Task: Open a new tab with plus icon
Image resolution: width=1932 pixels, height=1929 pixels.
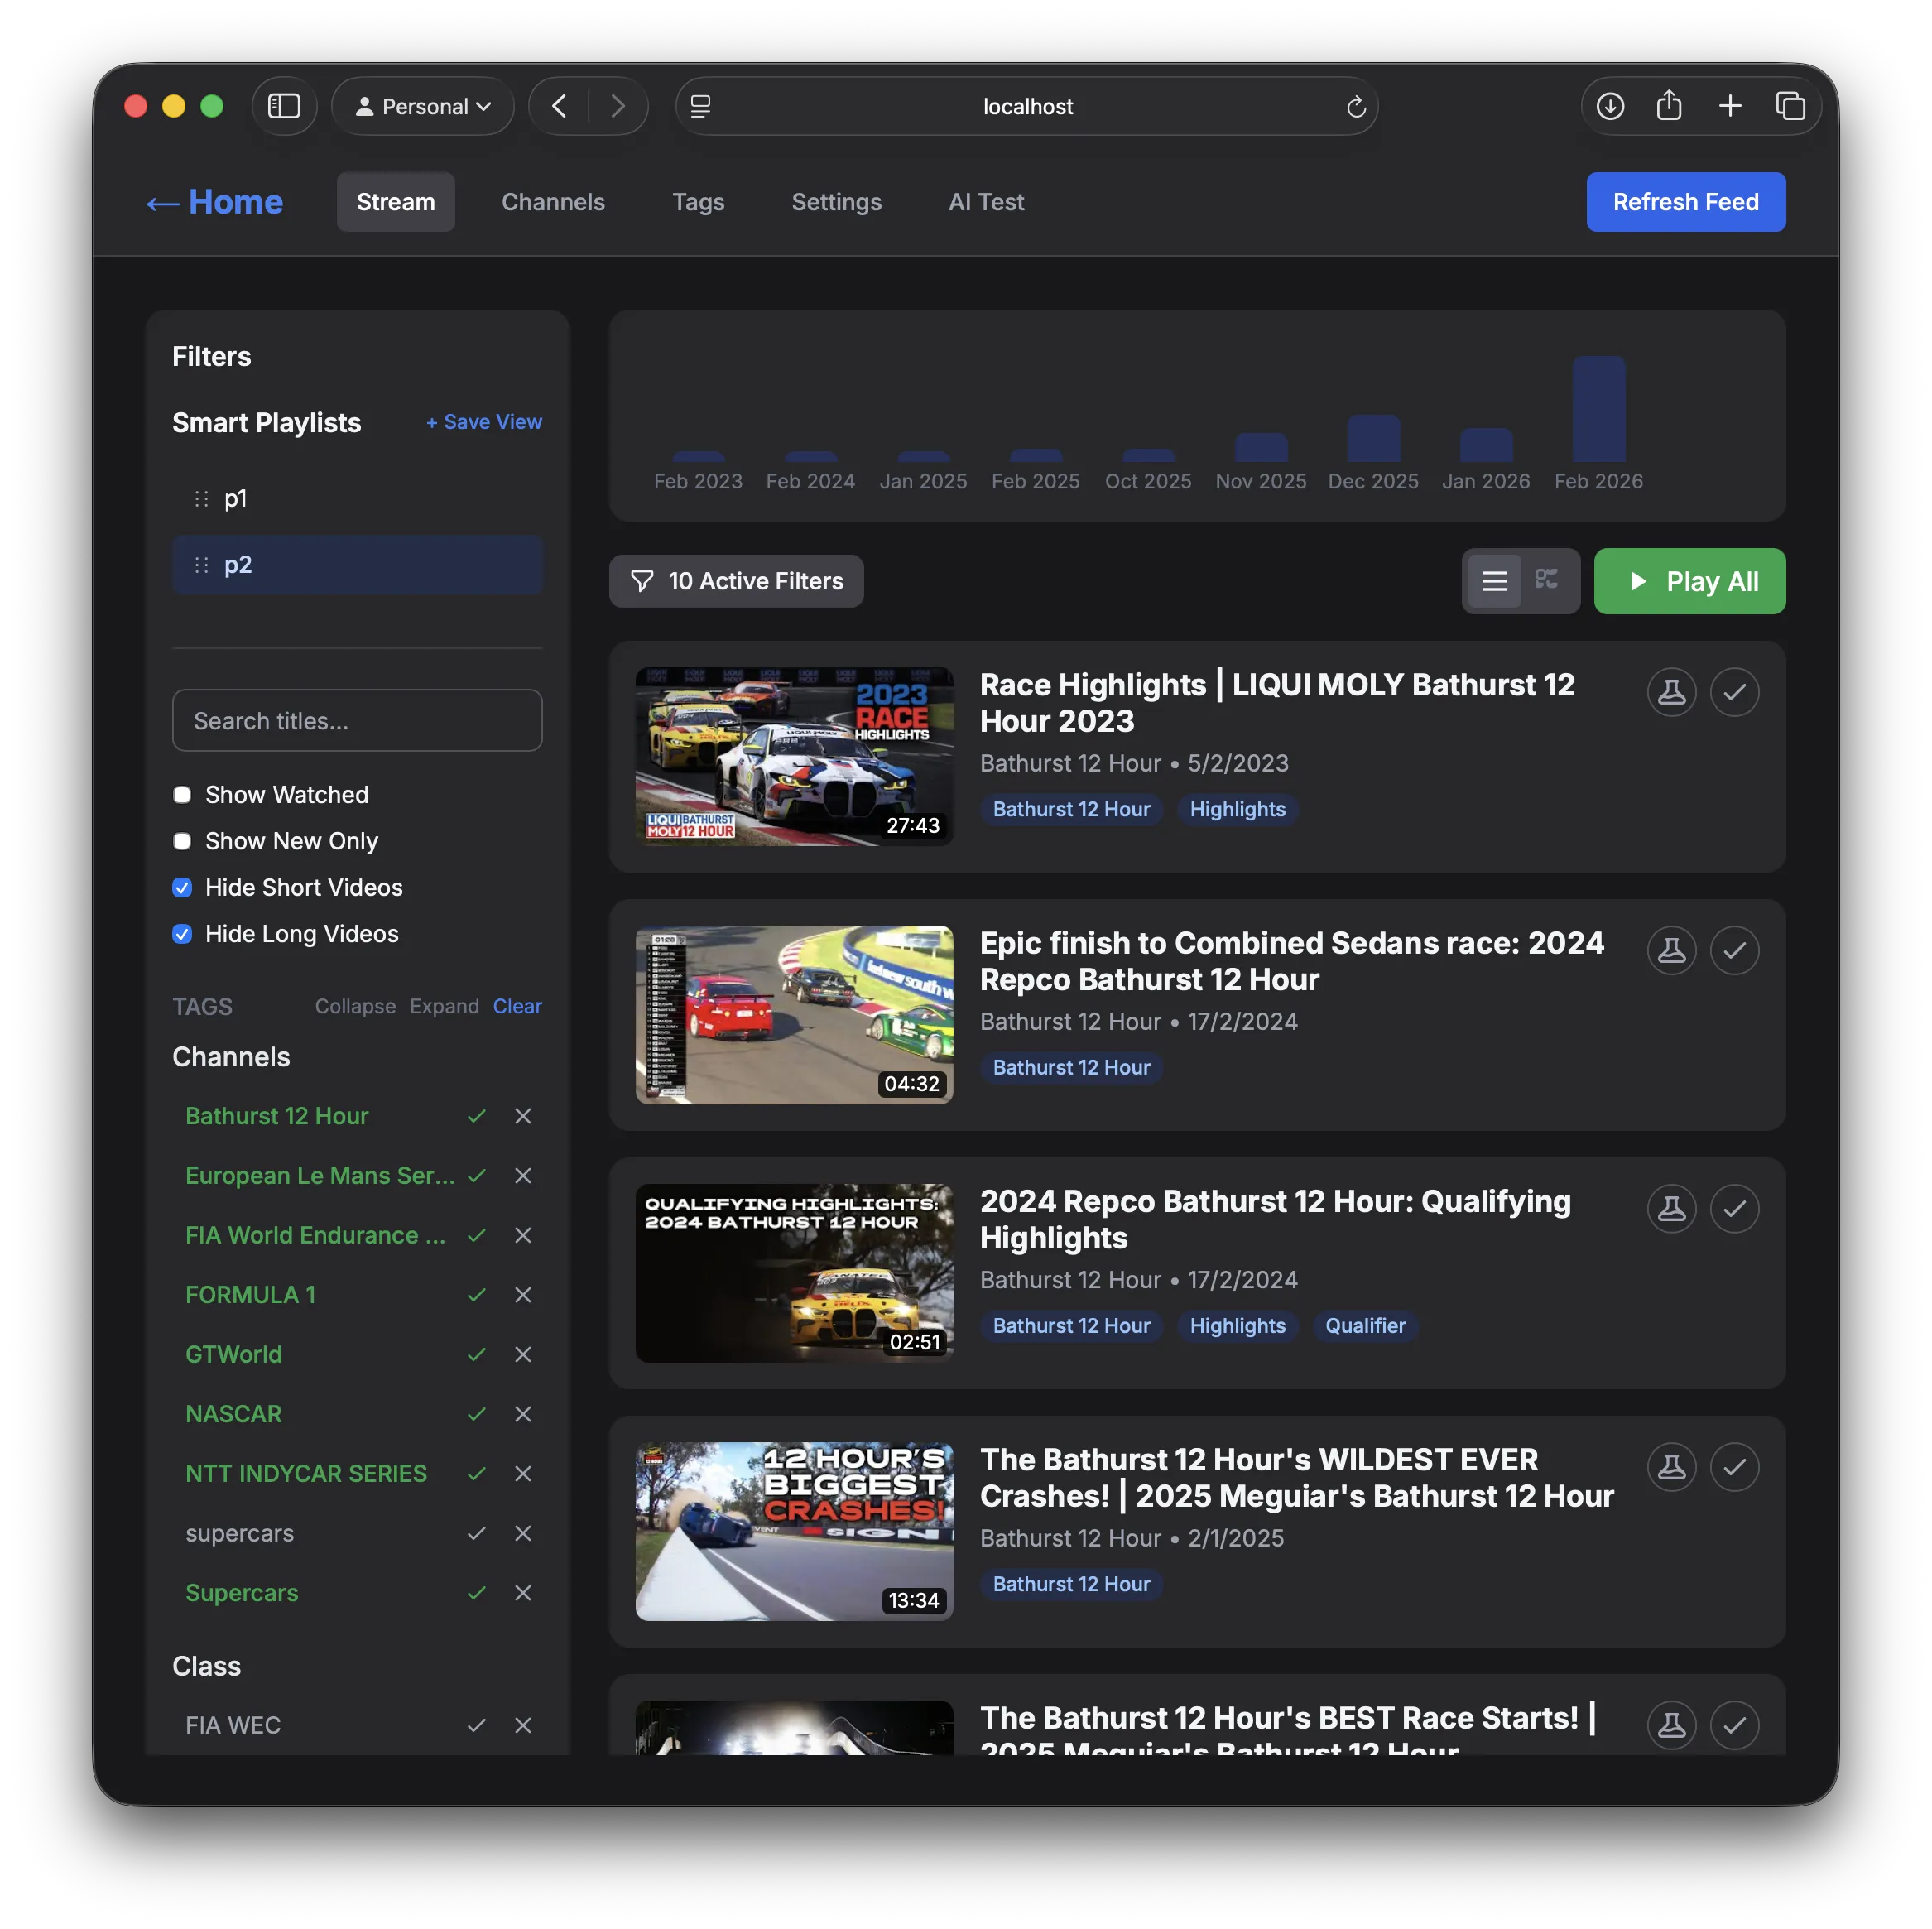Action: pyautogui.click(x=1729, y=106)
